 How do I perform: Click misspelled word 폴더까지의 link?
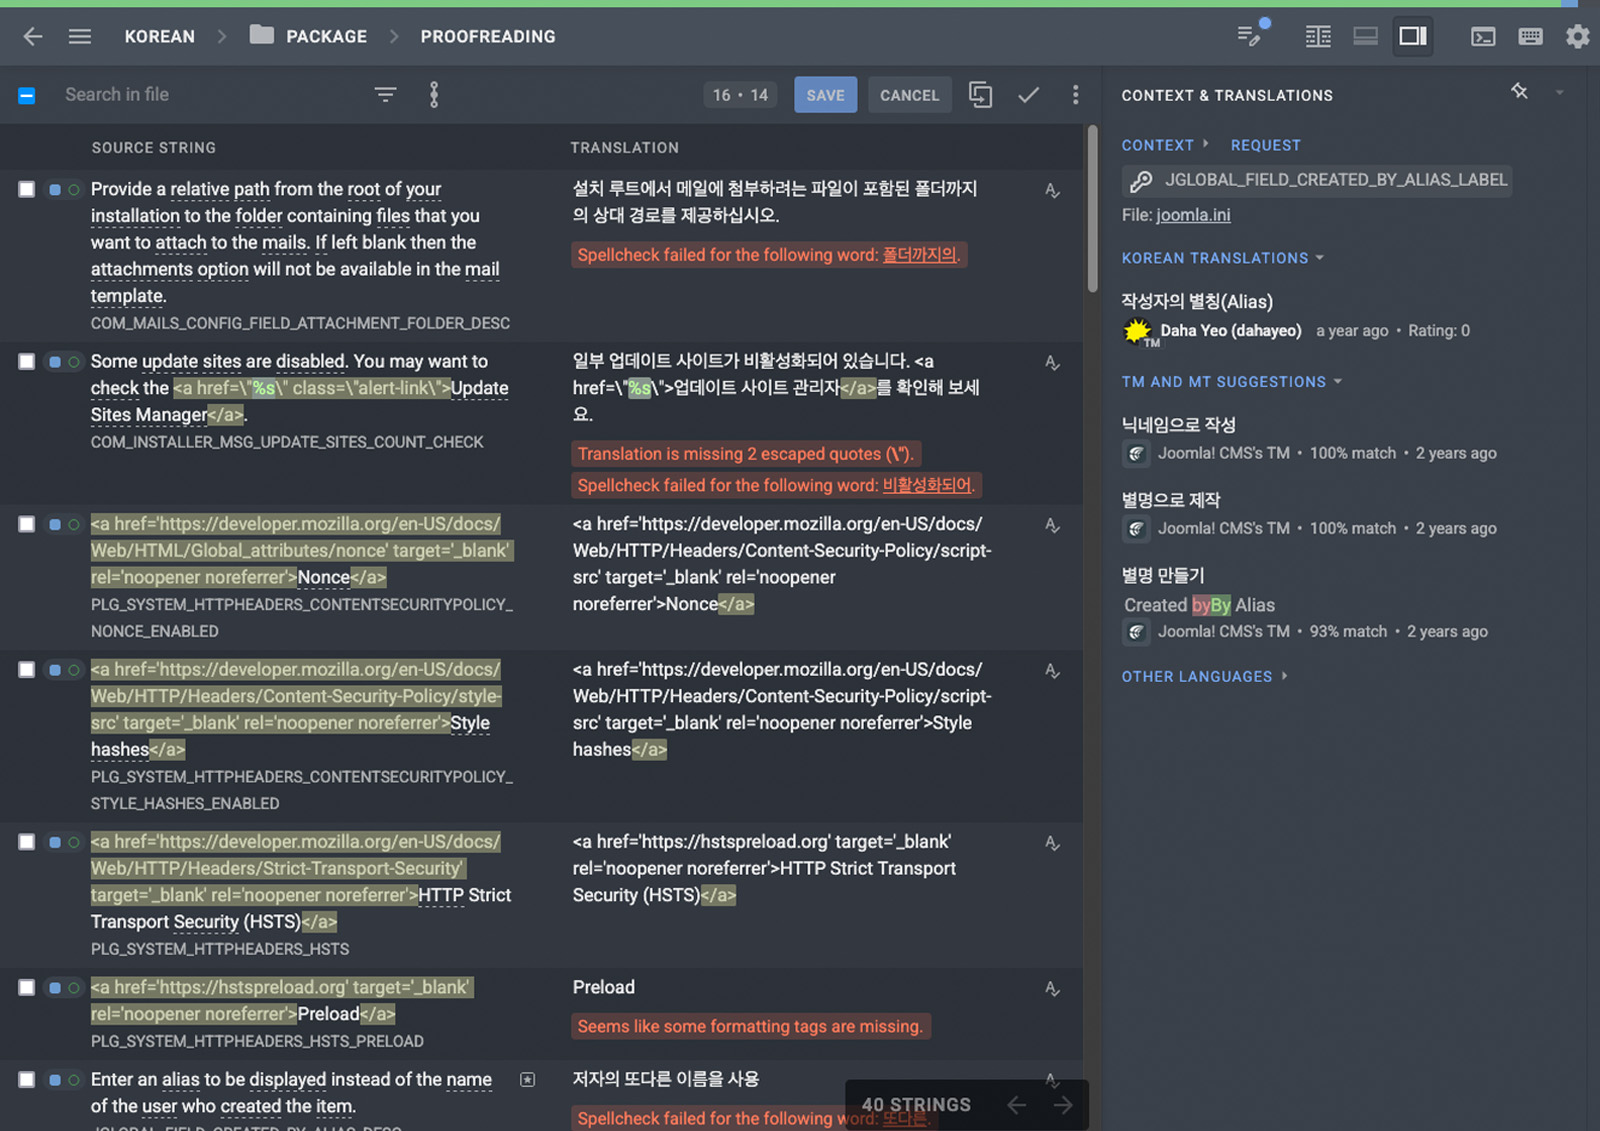coord(920,255)
